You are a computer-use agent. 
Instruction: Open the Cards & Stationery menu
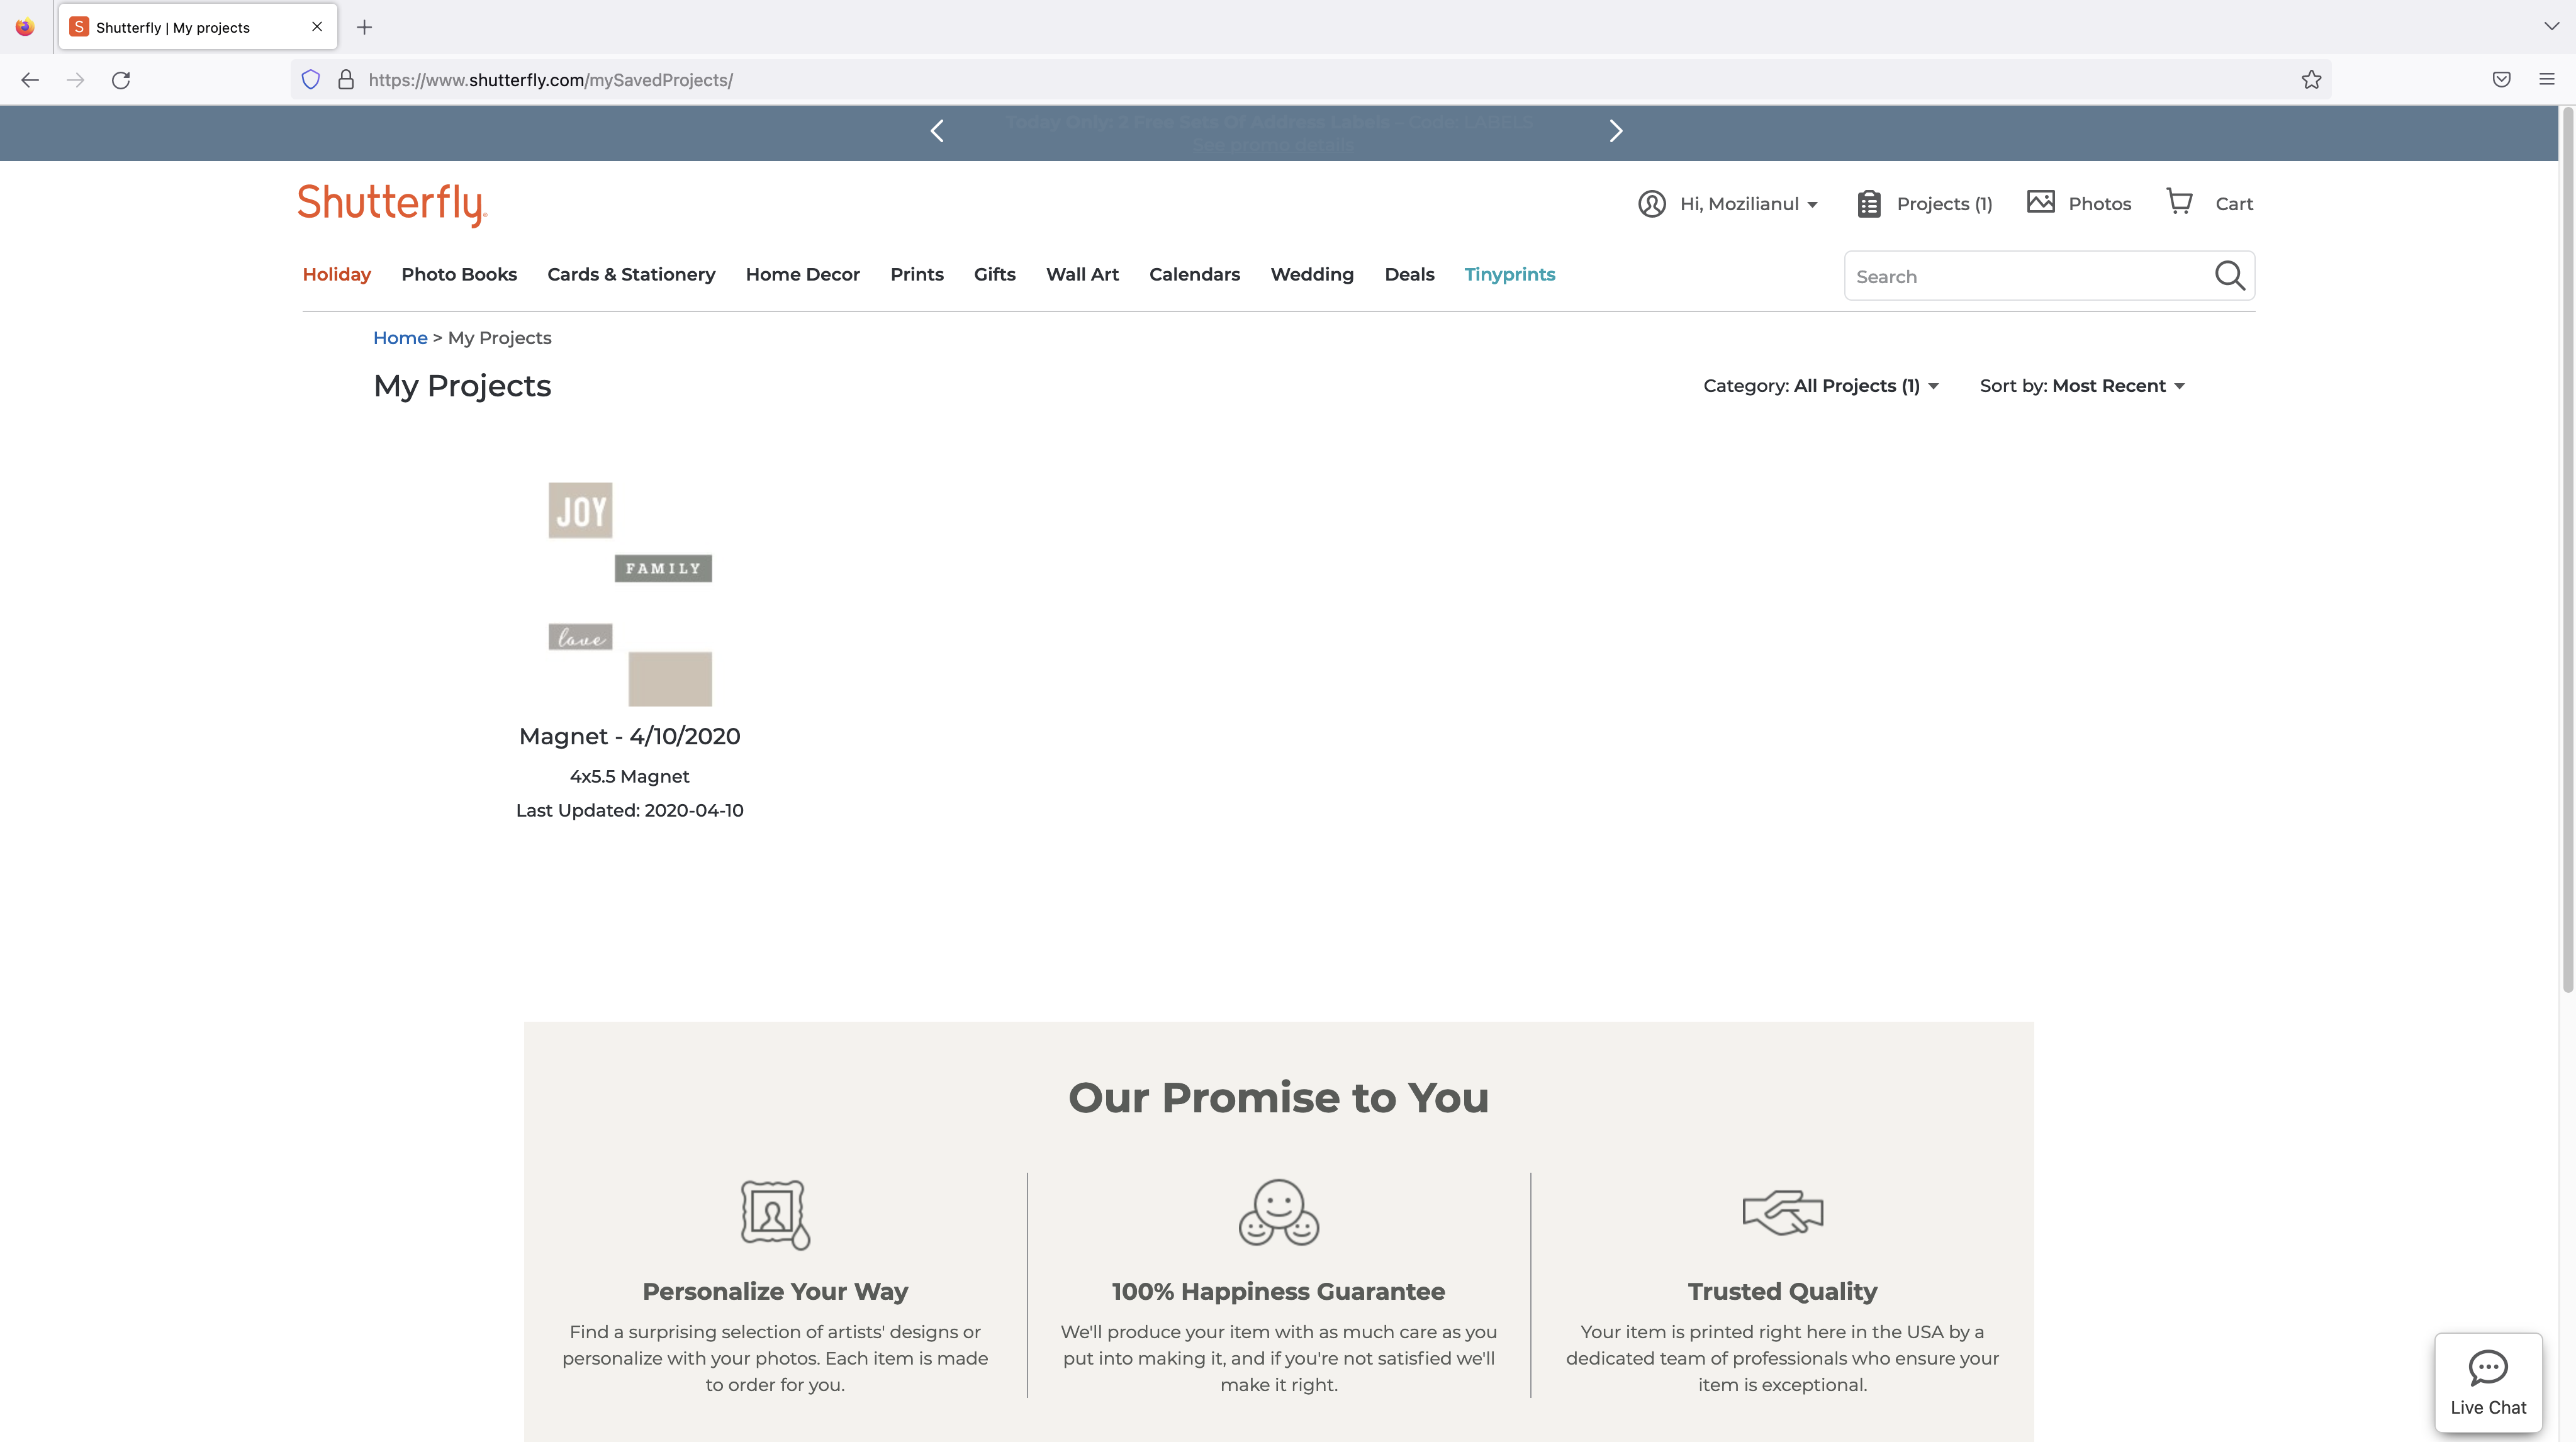[x=631, y=274]
